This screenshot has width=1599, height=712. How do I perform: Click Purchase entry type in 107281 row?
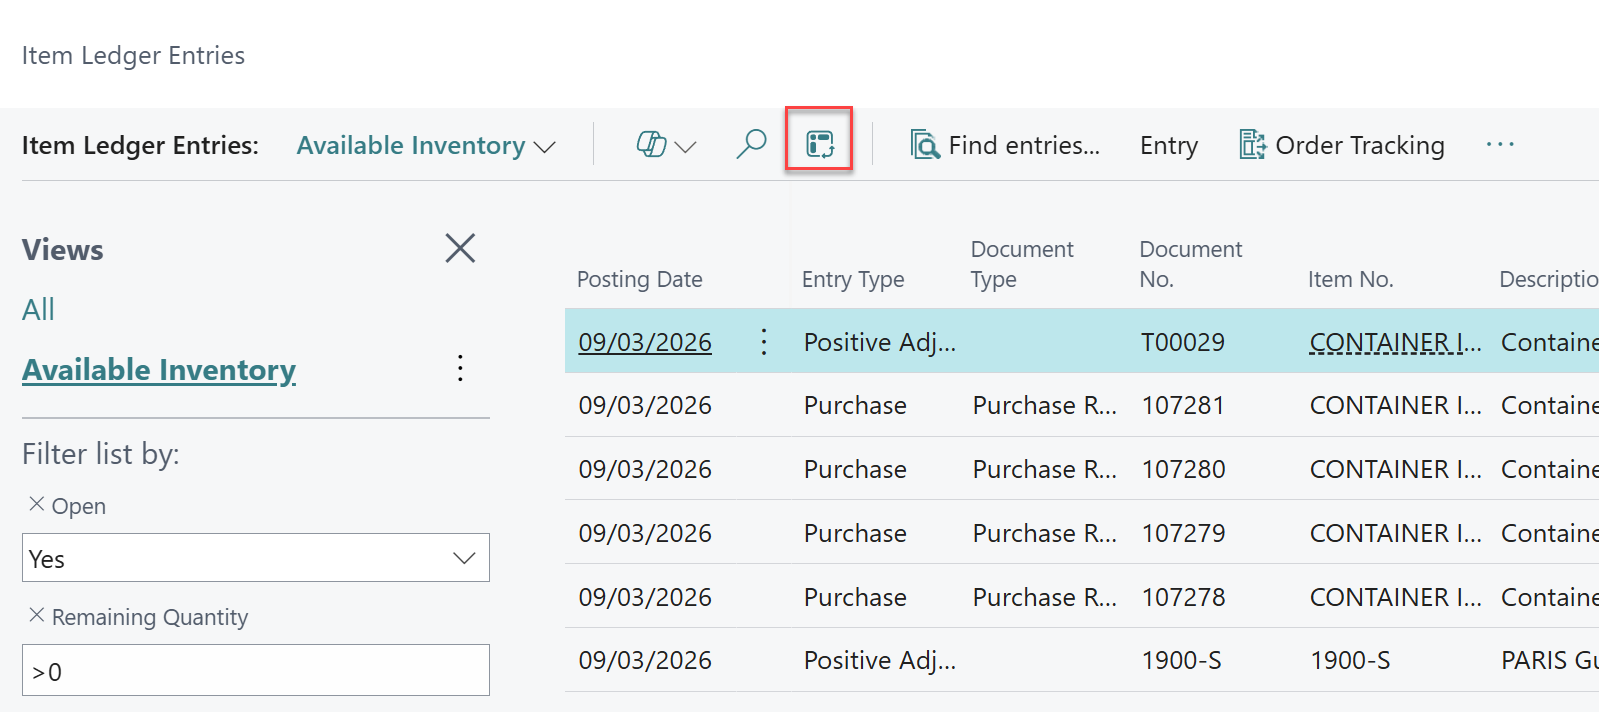[855, 405]
